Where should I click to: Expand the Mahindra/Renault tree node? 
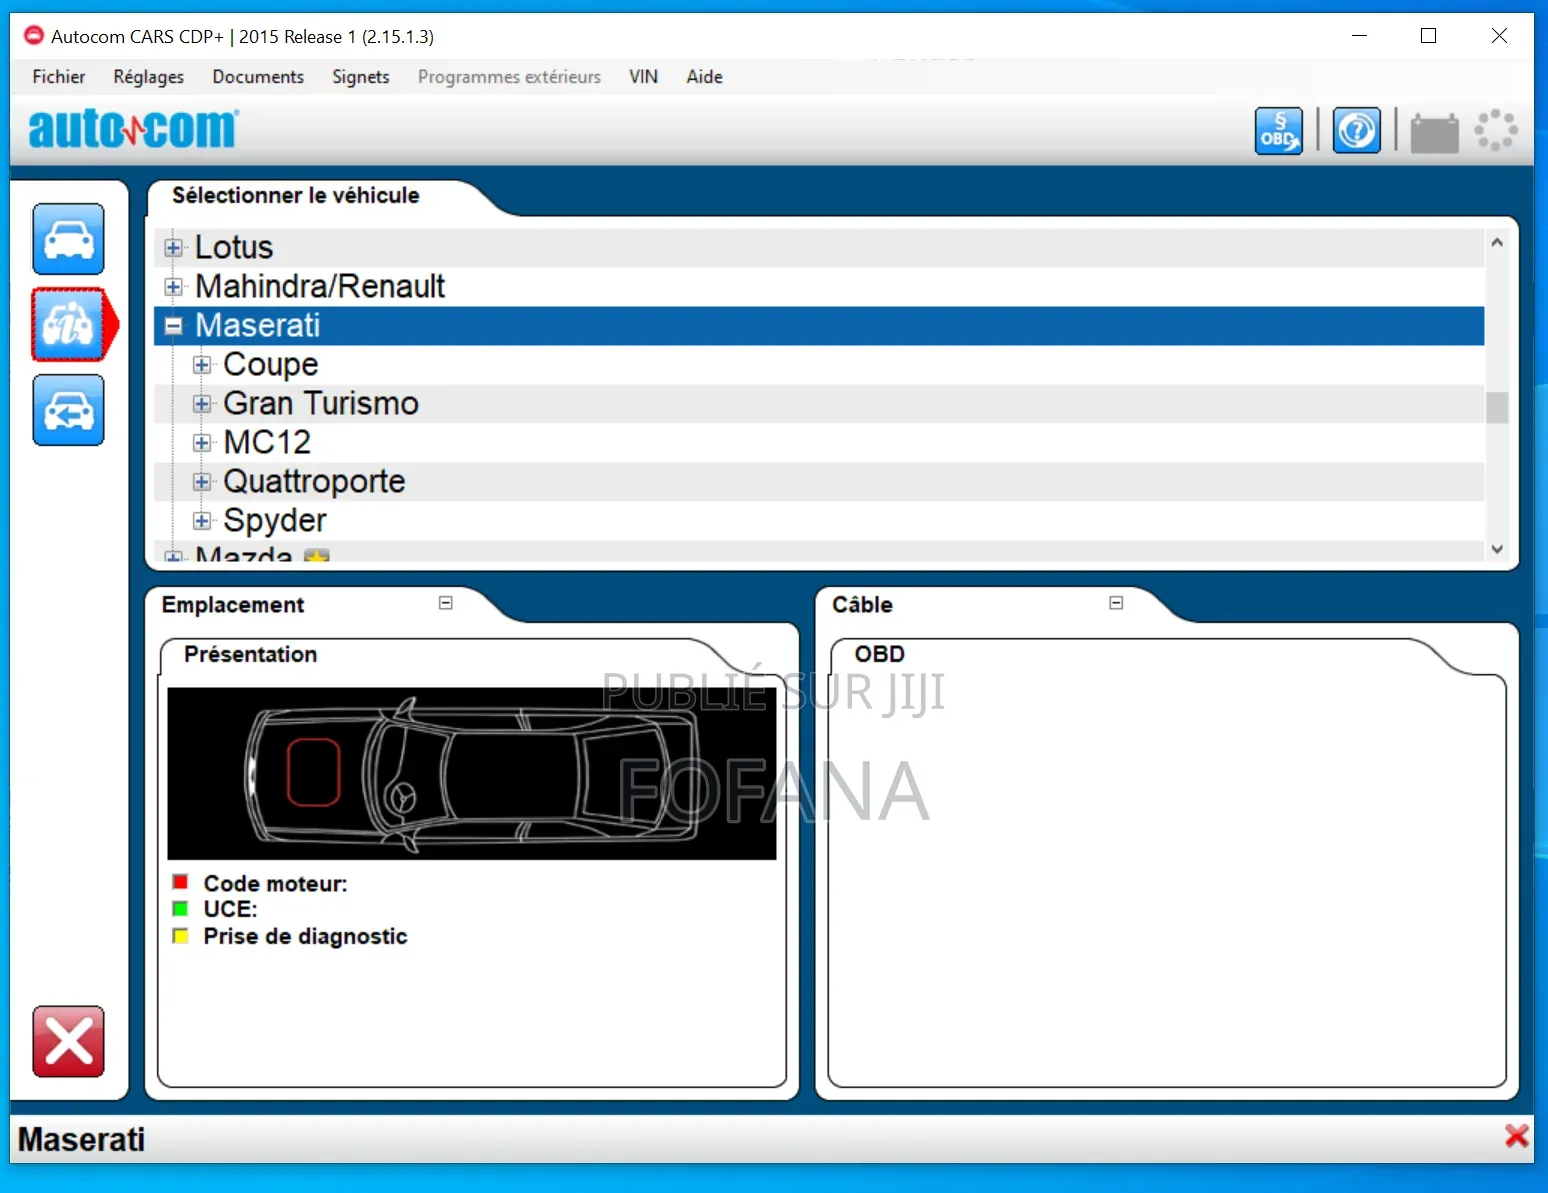[173, 287]
